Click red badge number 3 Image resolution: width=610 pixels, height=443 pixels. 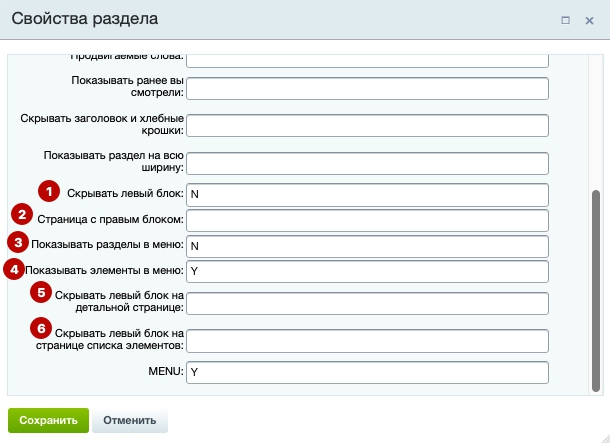pos(18,243)
